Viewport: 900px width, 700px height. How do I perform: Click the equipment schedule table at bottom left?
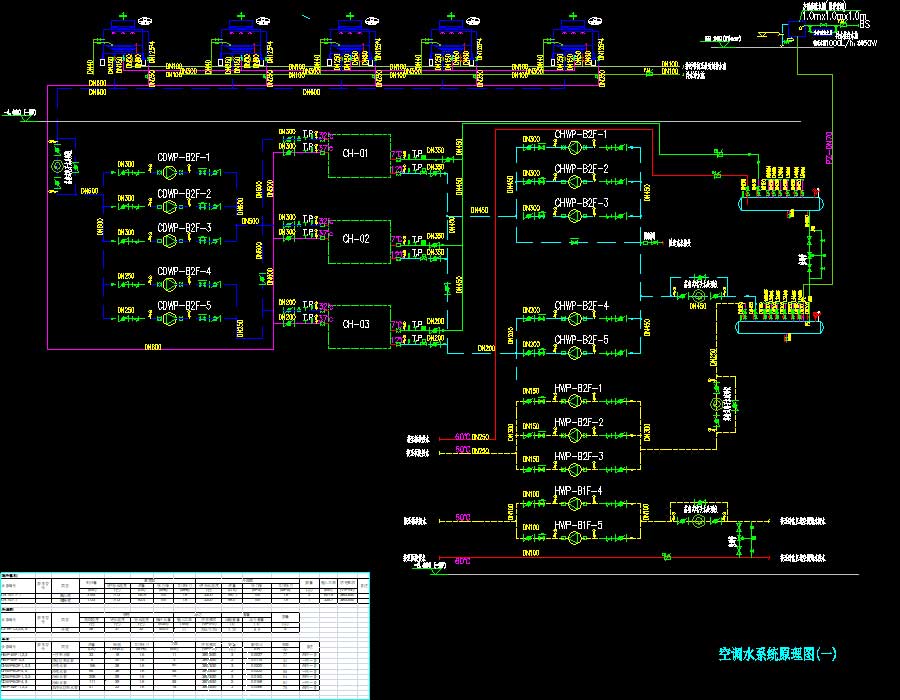[185, 635]
